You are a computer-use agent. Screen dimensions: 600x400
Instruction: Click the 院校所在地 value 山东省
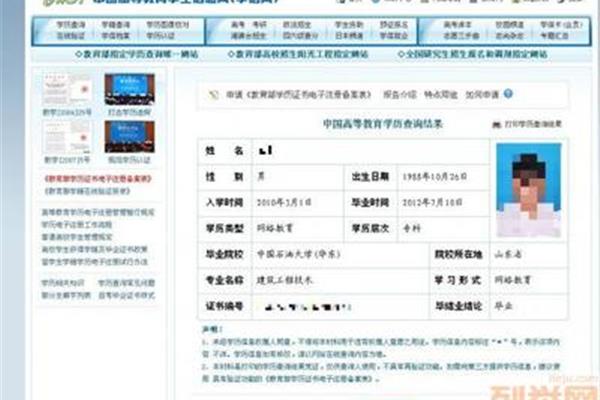coord(508,254)
